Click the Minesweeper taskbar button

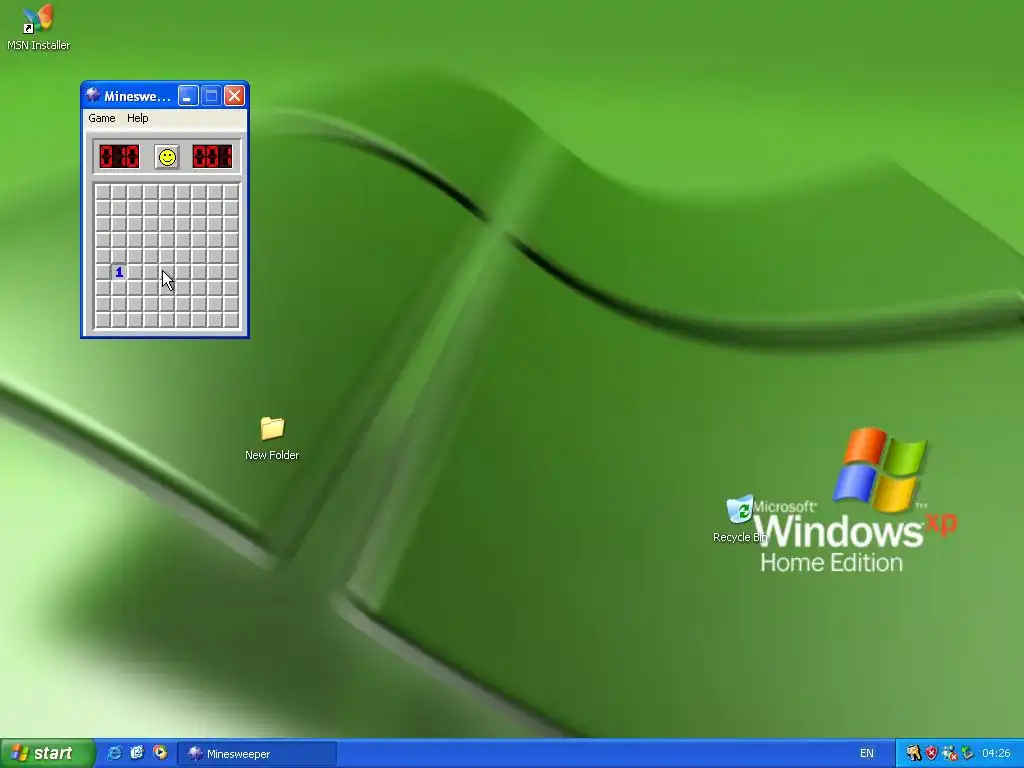tap(257, 754)
